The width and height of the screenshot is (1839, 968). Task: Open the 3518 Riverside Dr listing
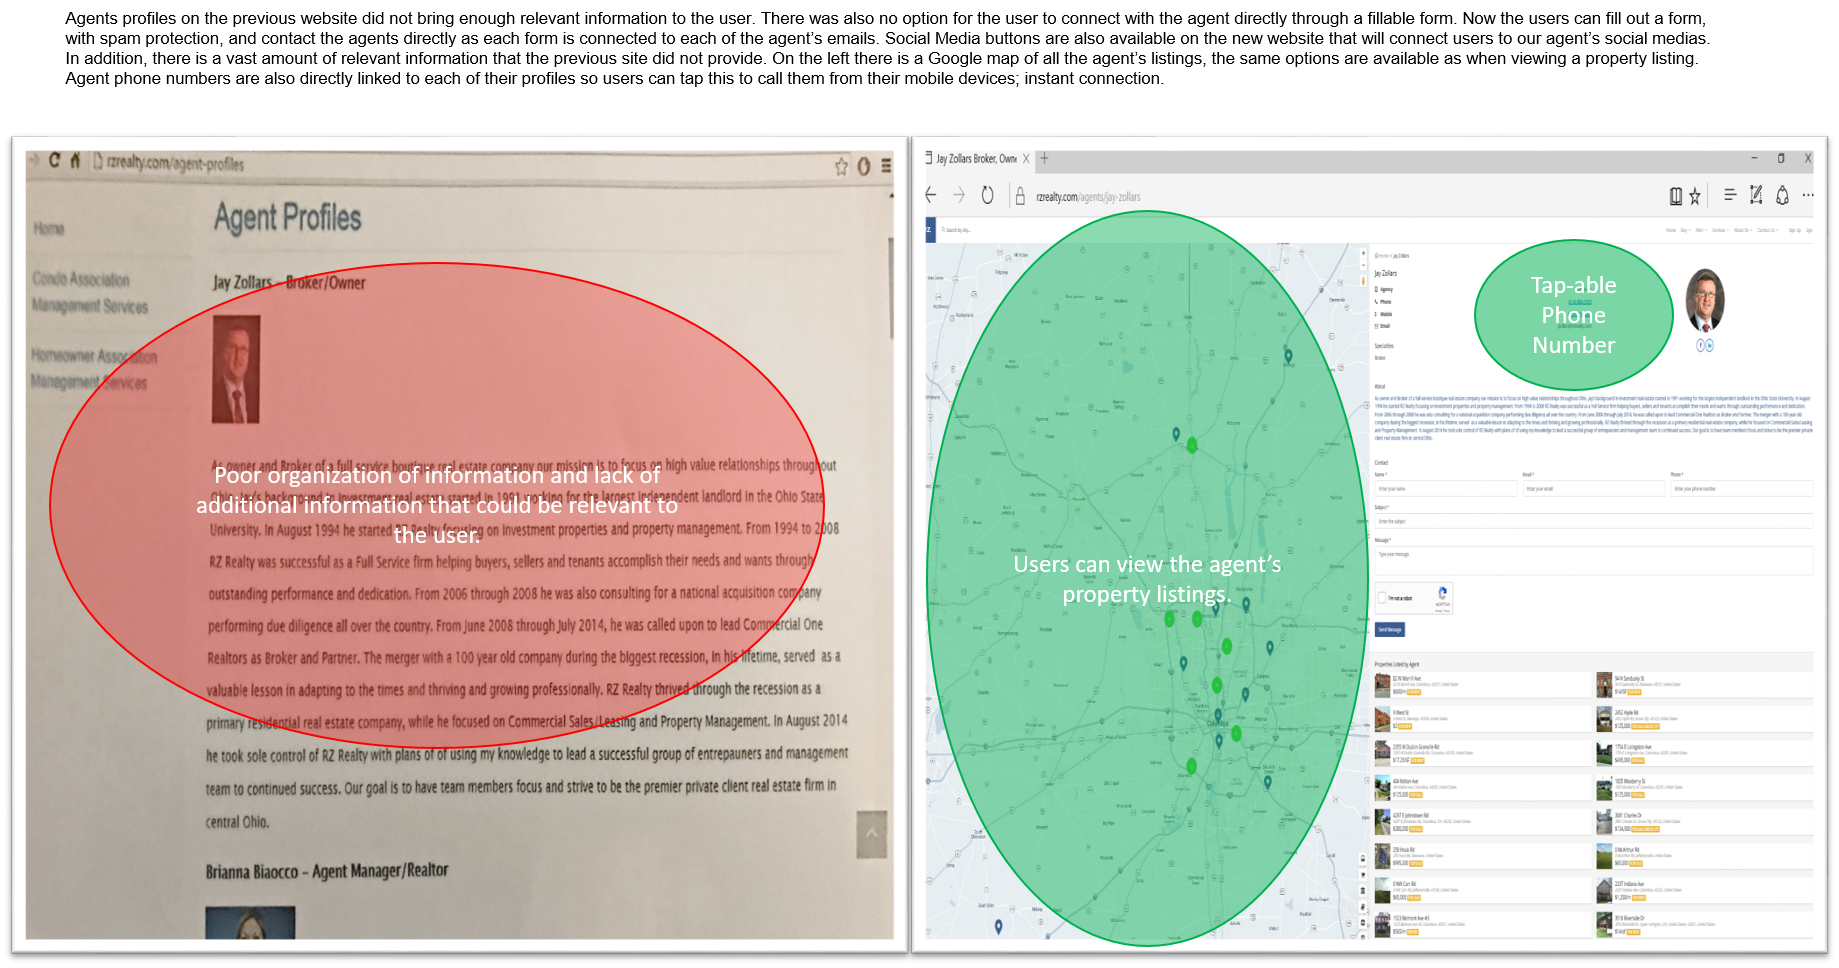[1704, 924]
